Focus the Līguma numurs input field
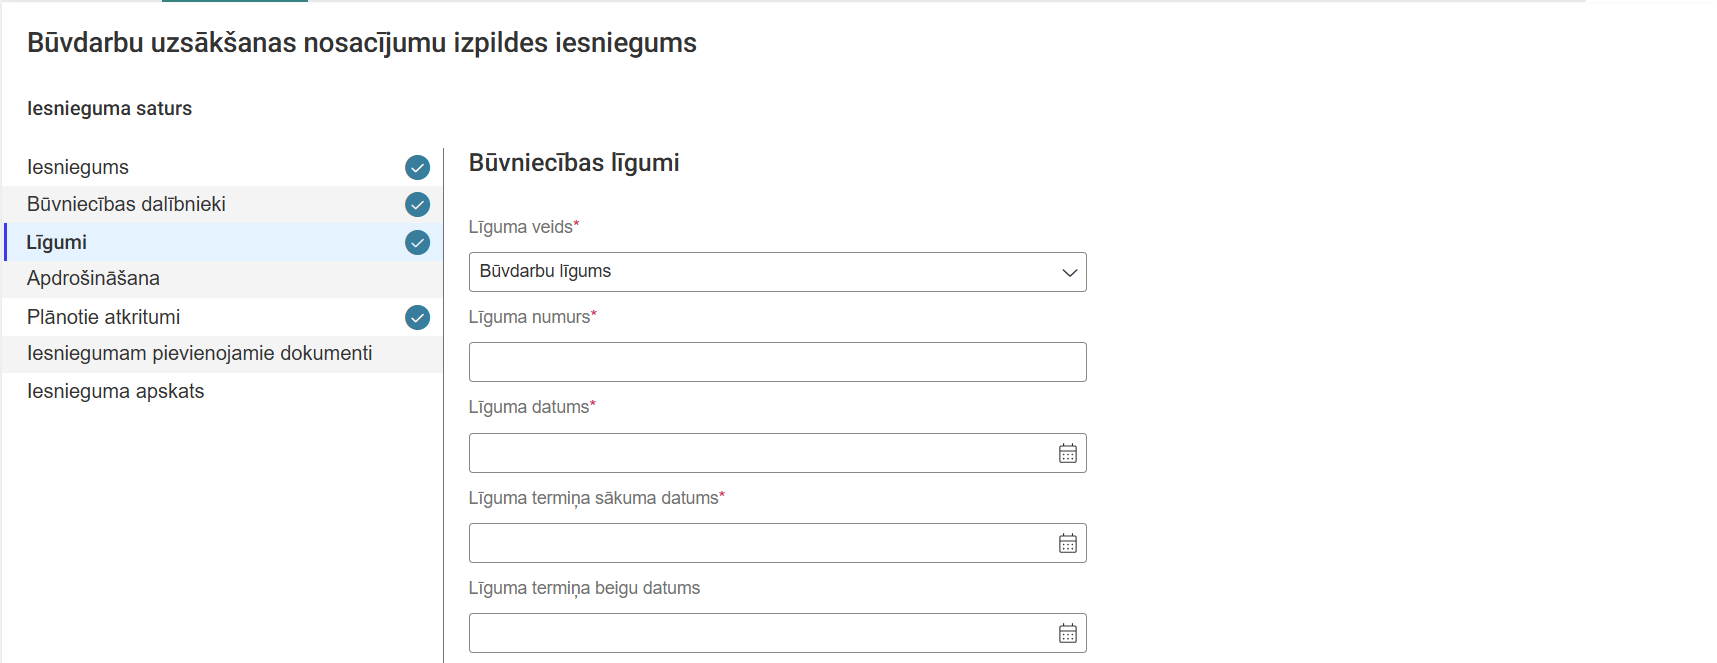 (777, 362)
